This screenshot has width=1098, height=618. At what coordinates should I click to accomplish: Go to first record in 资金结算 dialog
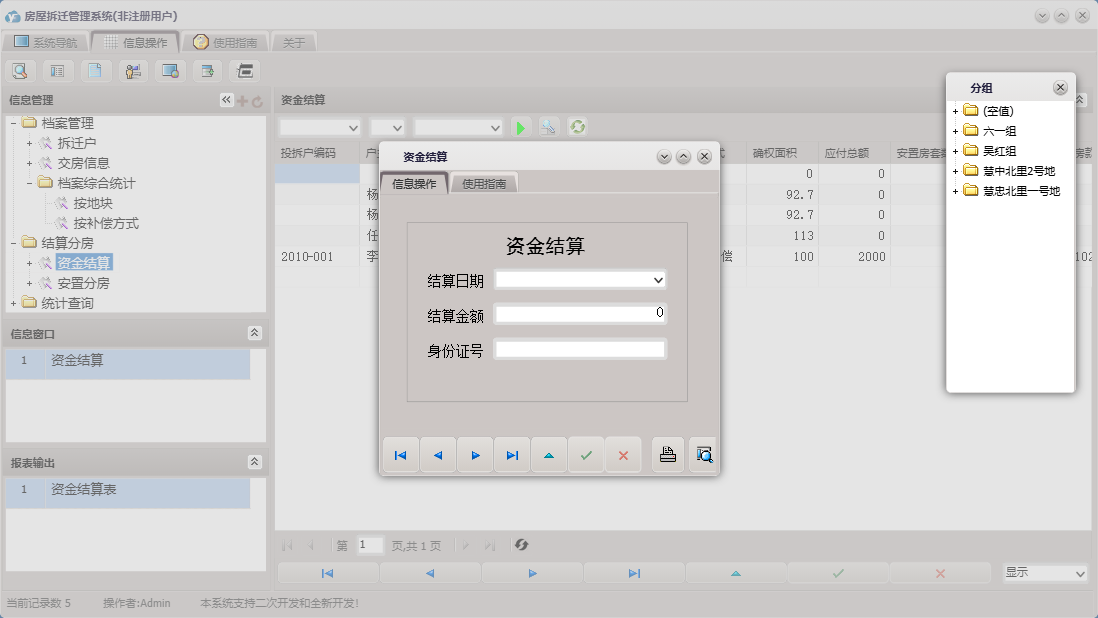[x=401, y=455]
